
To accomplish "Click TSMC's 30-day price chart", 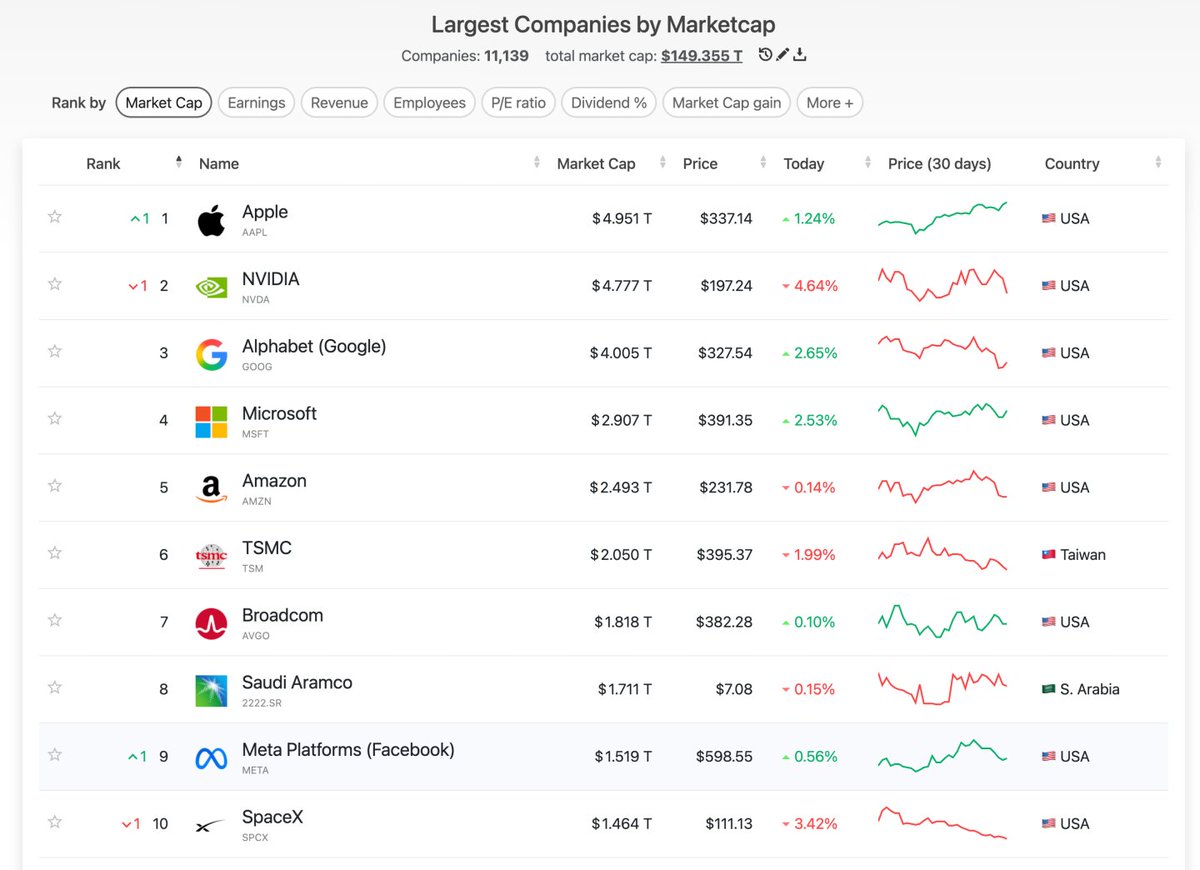I will click(942, 554).
